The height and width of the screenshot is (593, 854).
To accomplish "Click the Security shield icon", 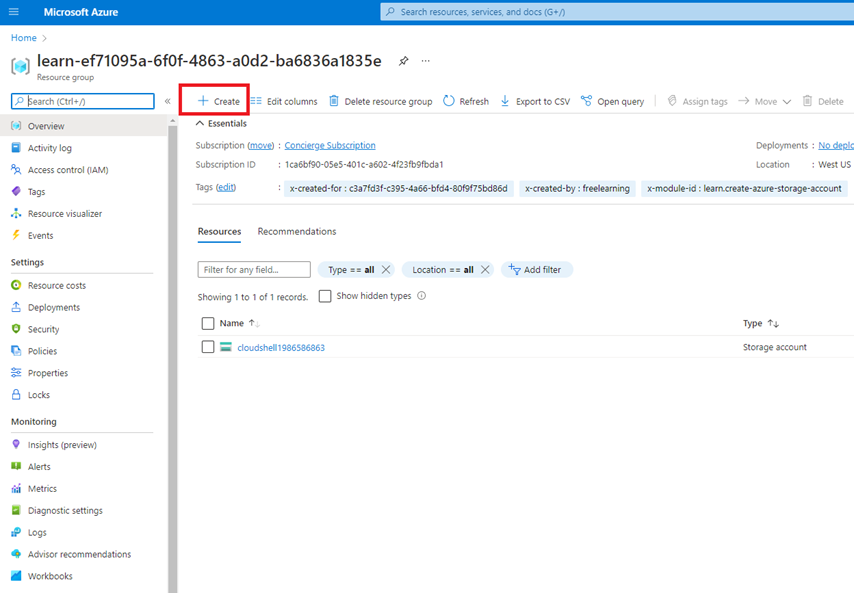I will click(16, 329).
